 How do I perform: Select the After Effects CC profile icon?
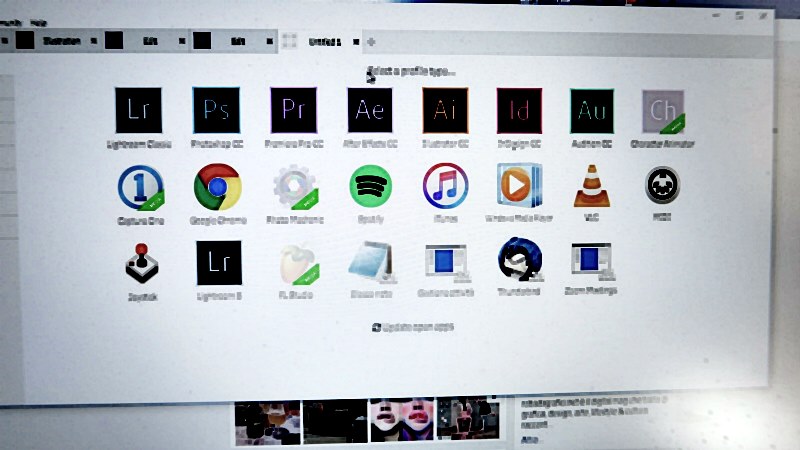tap(370, 110)
